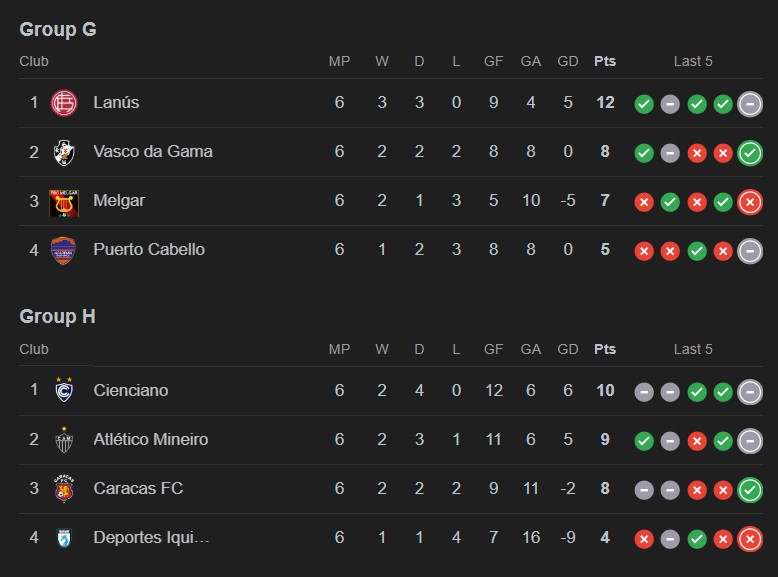The image size is (778, 577).
Task: Click Deportes Iquique's latest loss icon
Action: pos(750,539)
